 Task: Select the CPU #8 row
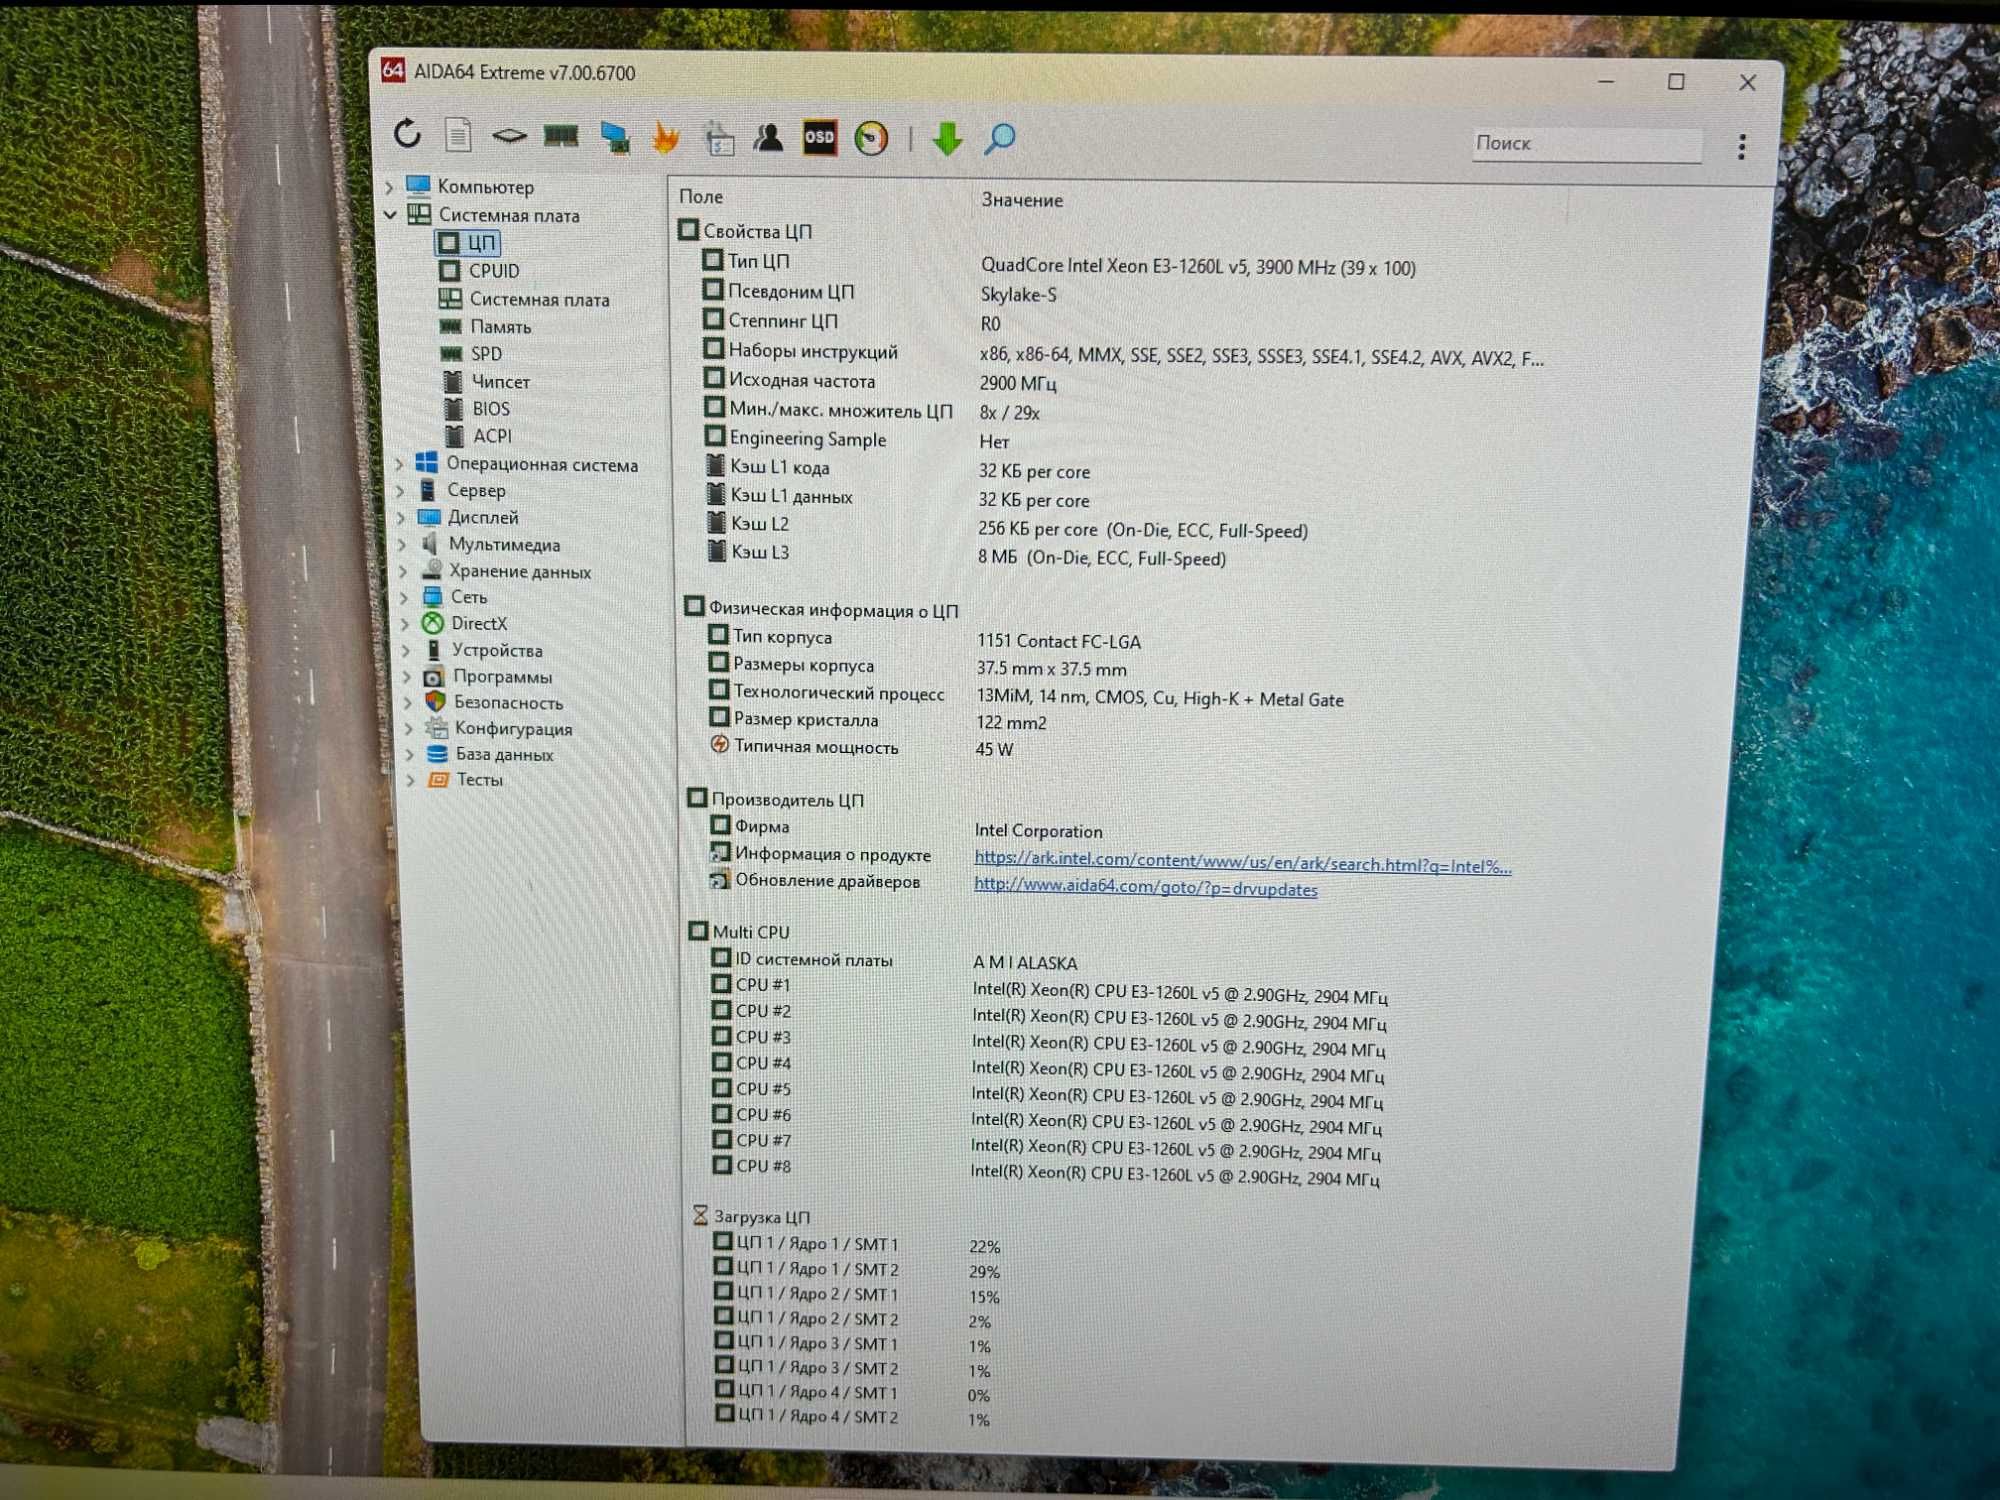point(1047,1171)
